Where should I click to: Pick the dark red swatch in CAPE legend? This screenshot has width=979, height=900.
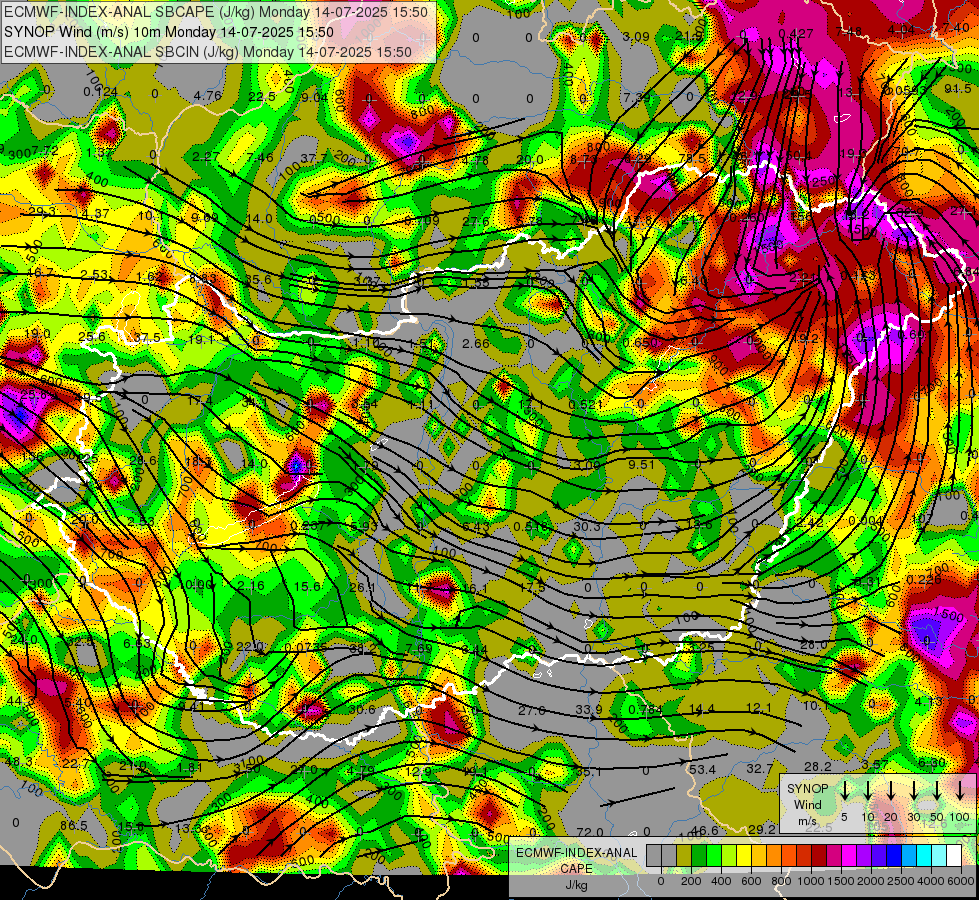pyautogui.click(x=819, y=856)
